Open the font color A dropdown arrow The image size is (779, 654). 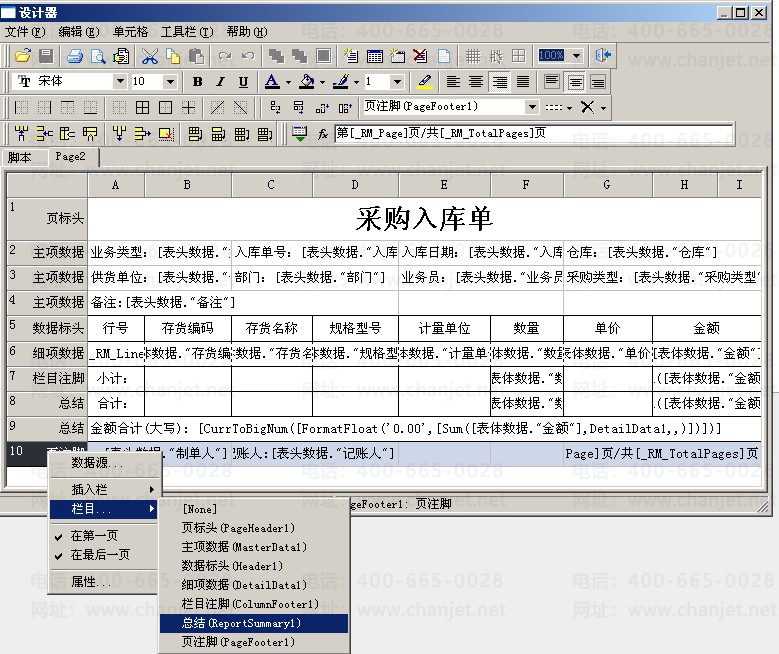click(x=288, y=82)
